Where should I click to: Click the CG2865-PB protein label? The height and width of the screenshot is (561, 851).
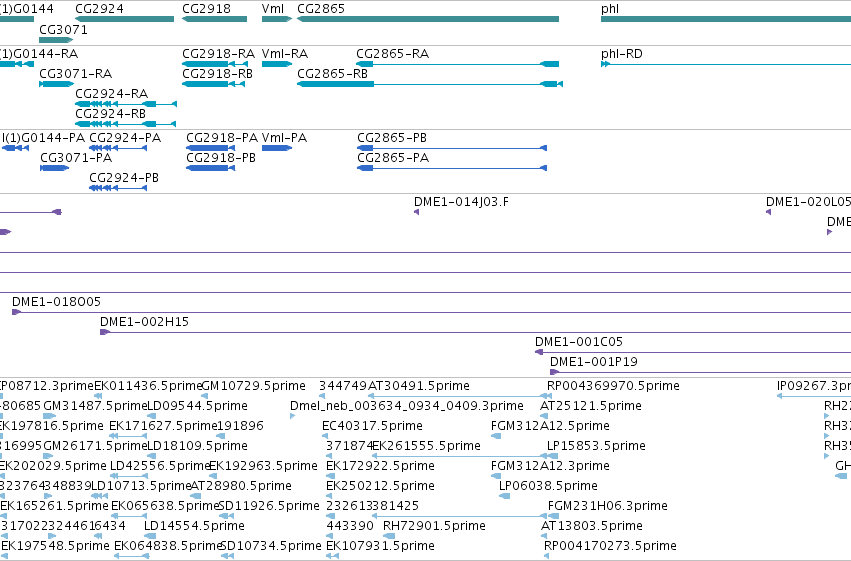click(x=392, y=138)
